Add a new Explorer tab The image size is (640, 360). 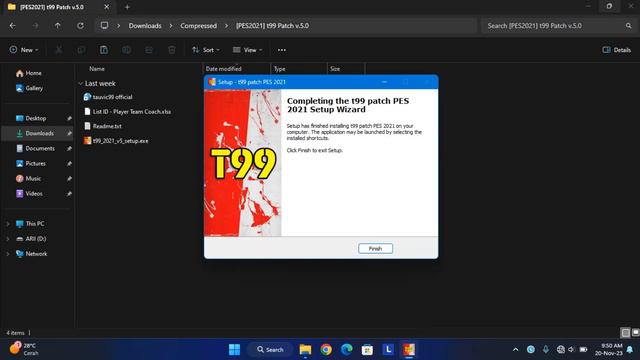coord(127,7)
